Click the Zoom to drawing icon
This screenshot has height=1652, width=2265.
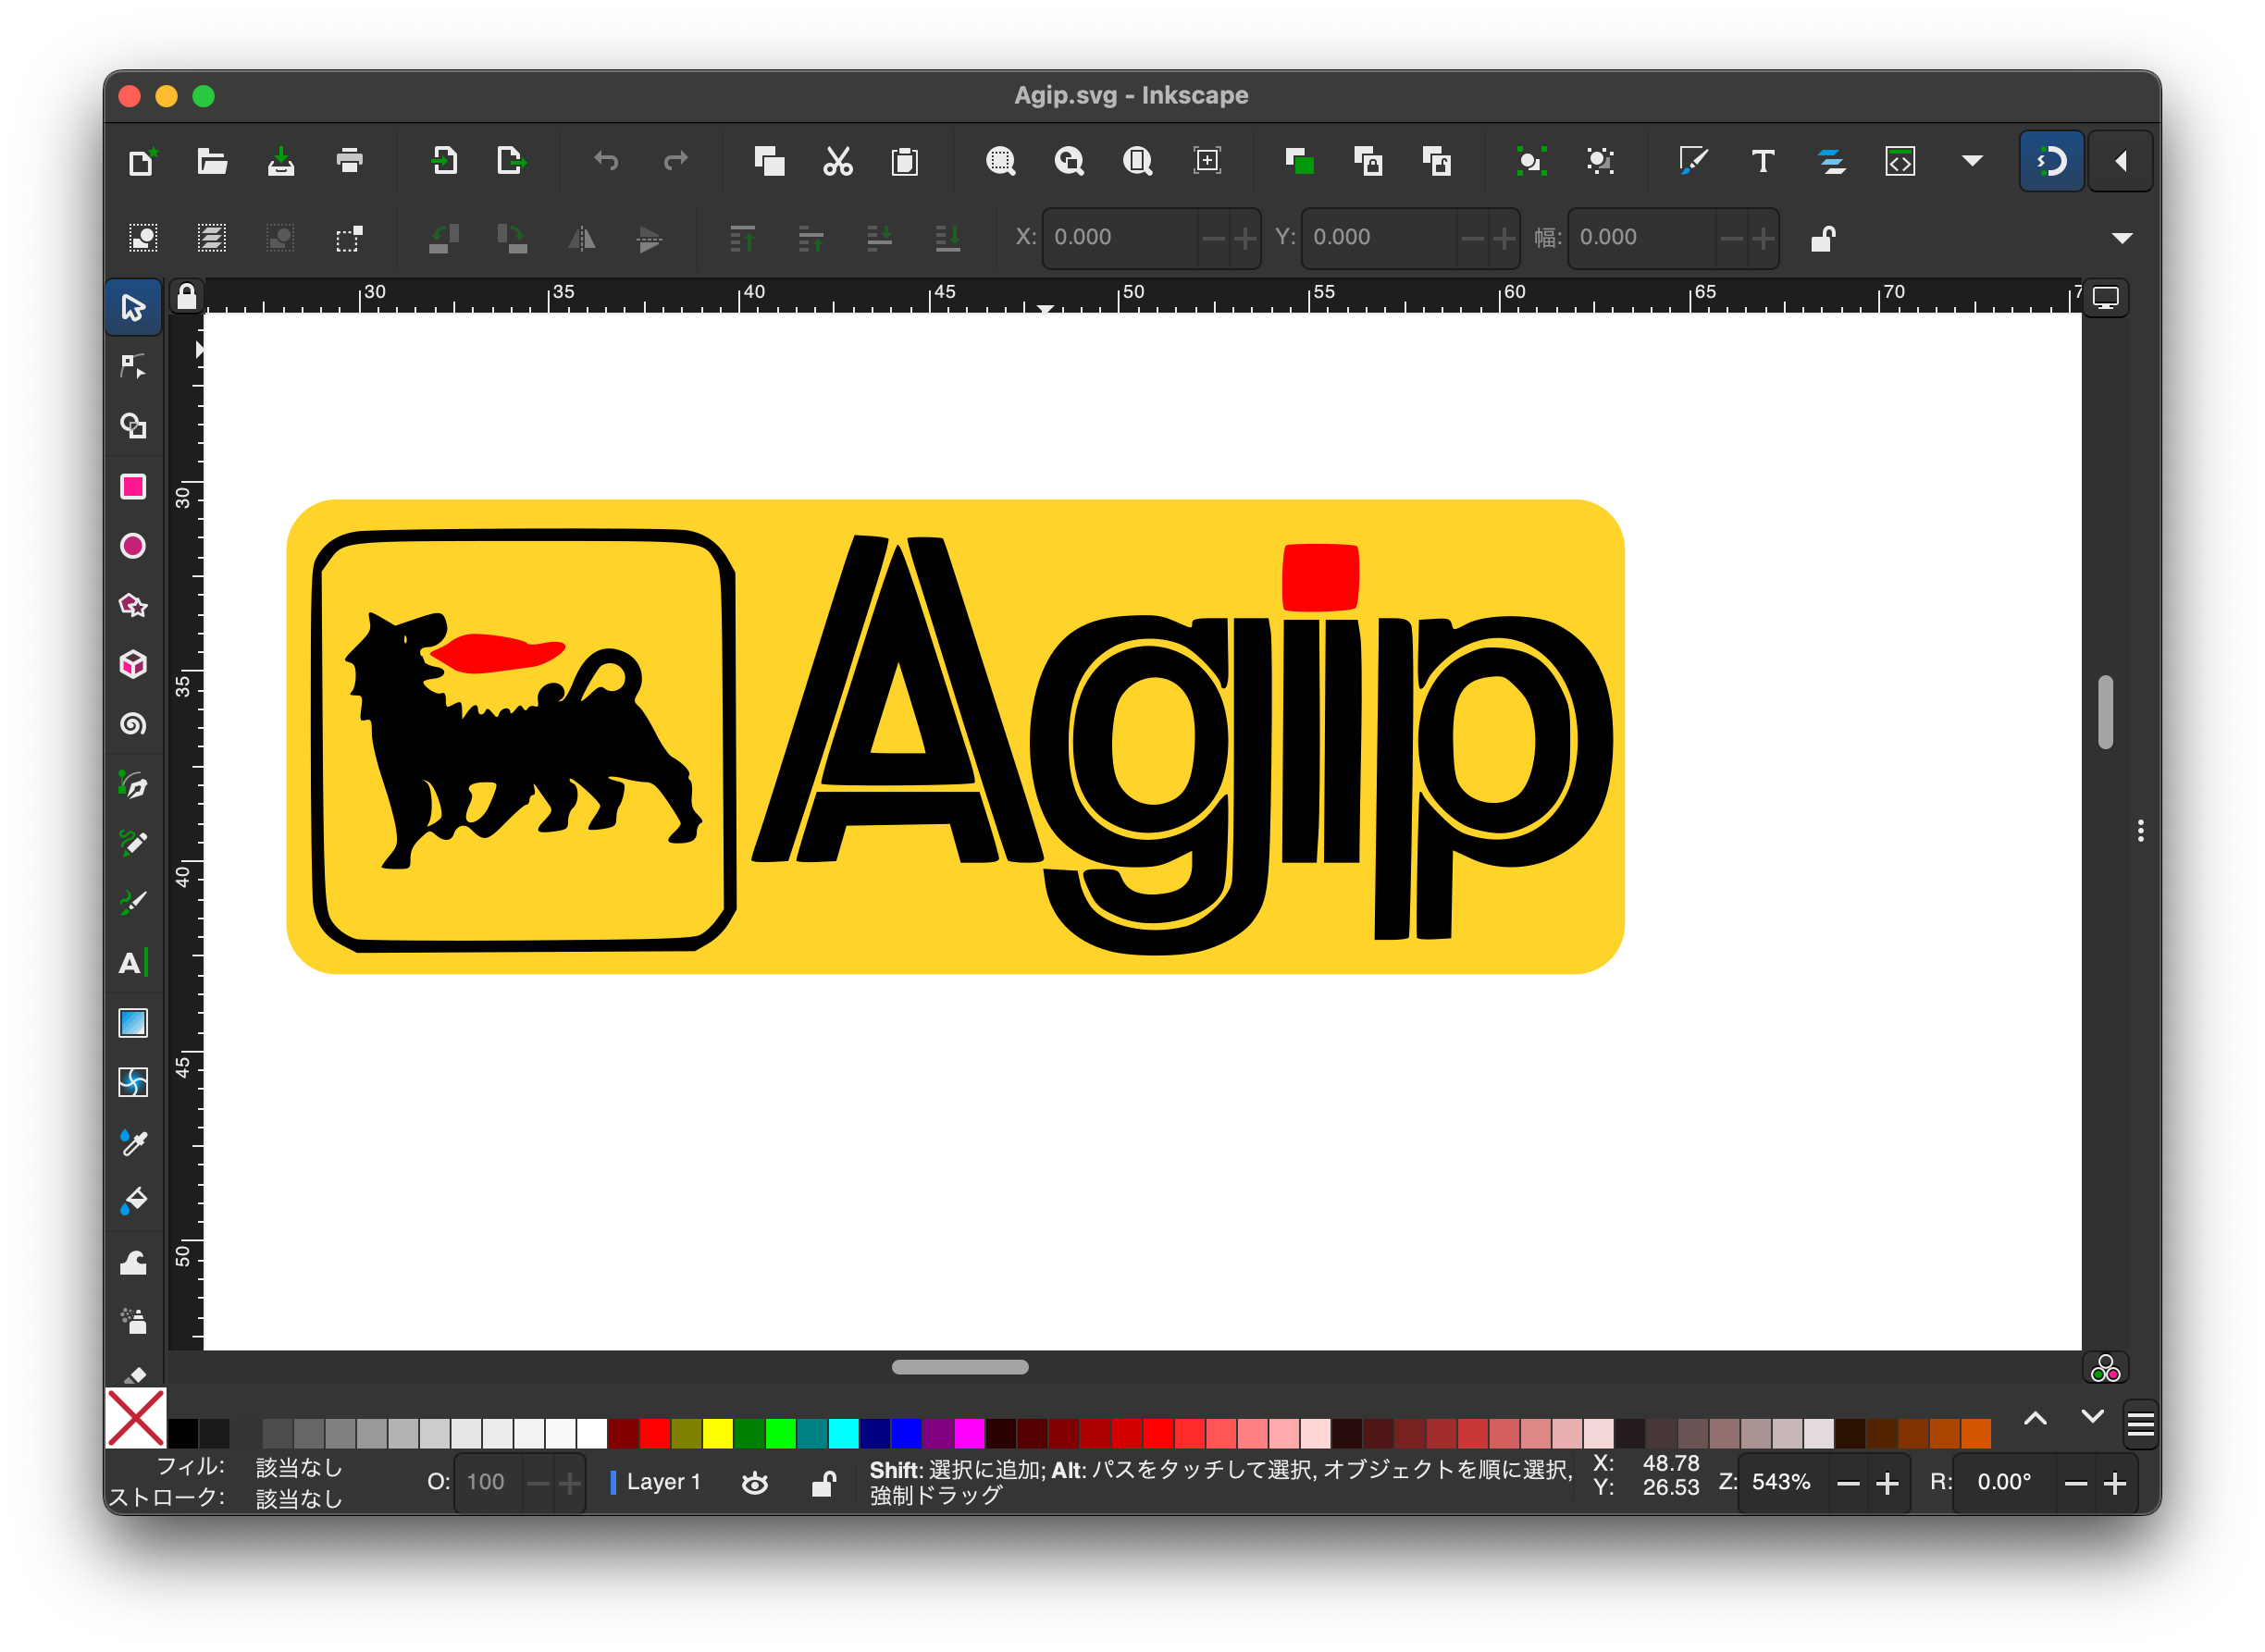[x=1069, y=161]
